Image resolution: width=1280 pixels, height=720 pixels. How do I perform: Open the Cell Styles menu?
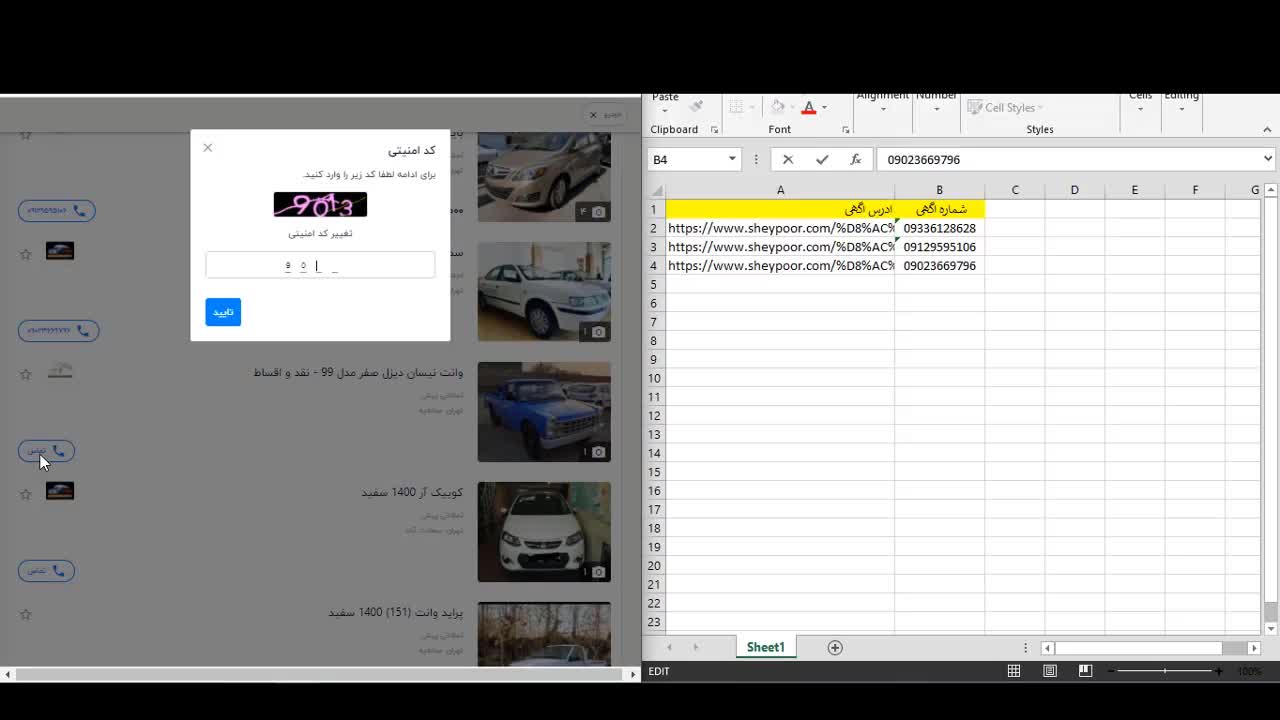(1006, 108)
